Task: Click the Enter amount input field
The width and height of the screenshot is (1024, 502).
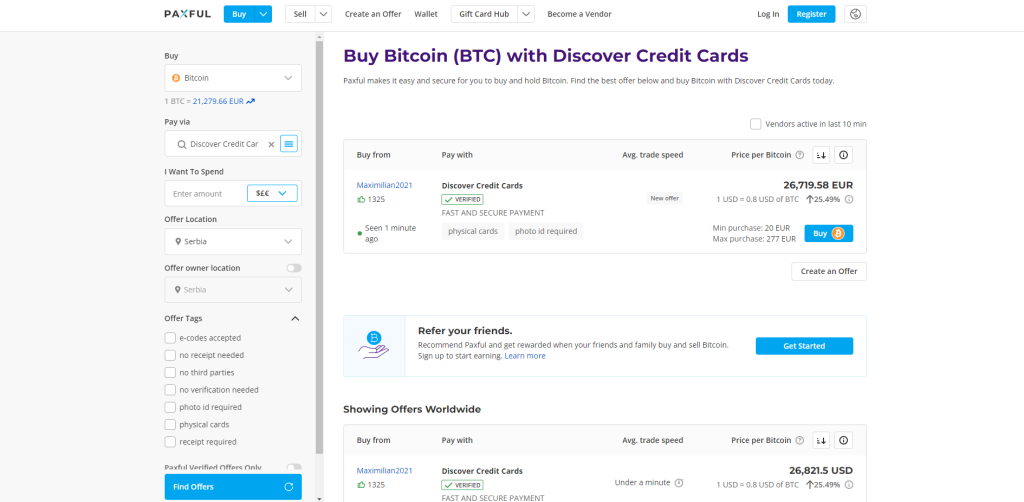Action: click(x=206, y=194)
